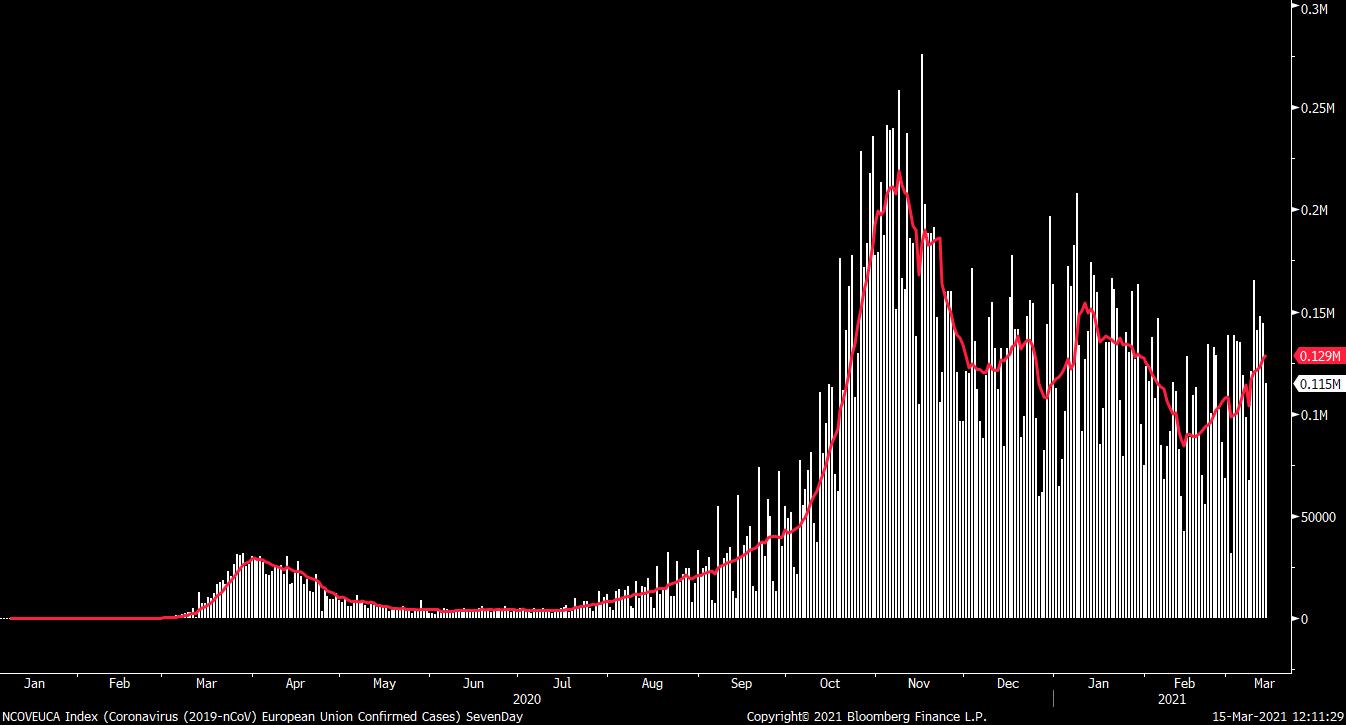Select the Jun month label on time axis
This screenshot has height=725, width=1346.
(473, 684)
